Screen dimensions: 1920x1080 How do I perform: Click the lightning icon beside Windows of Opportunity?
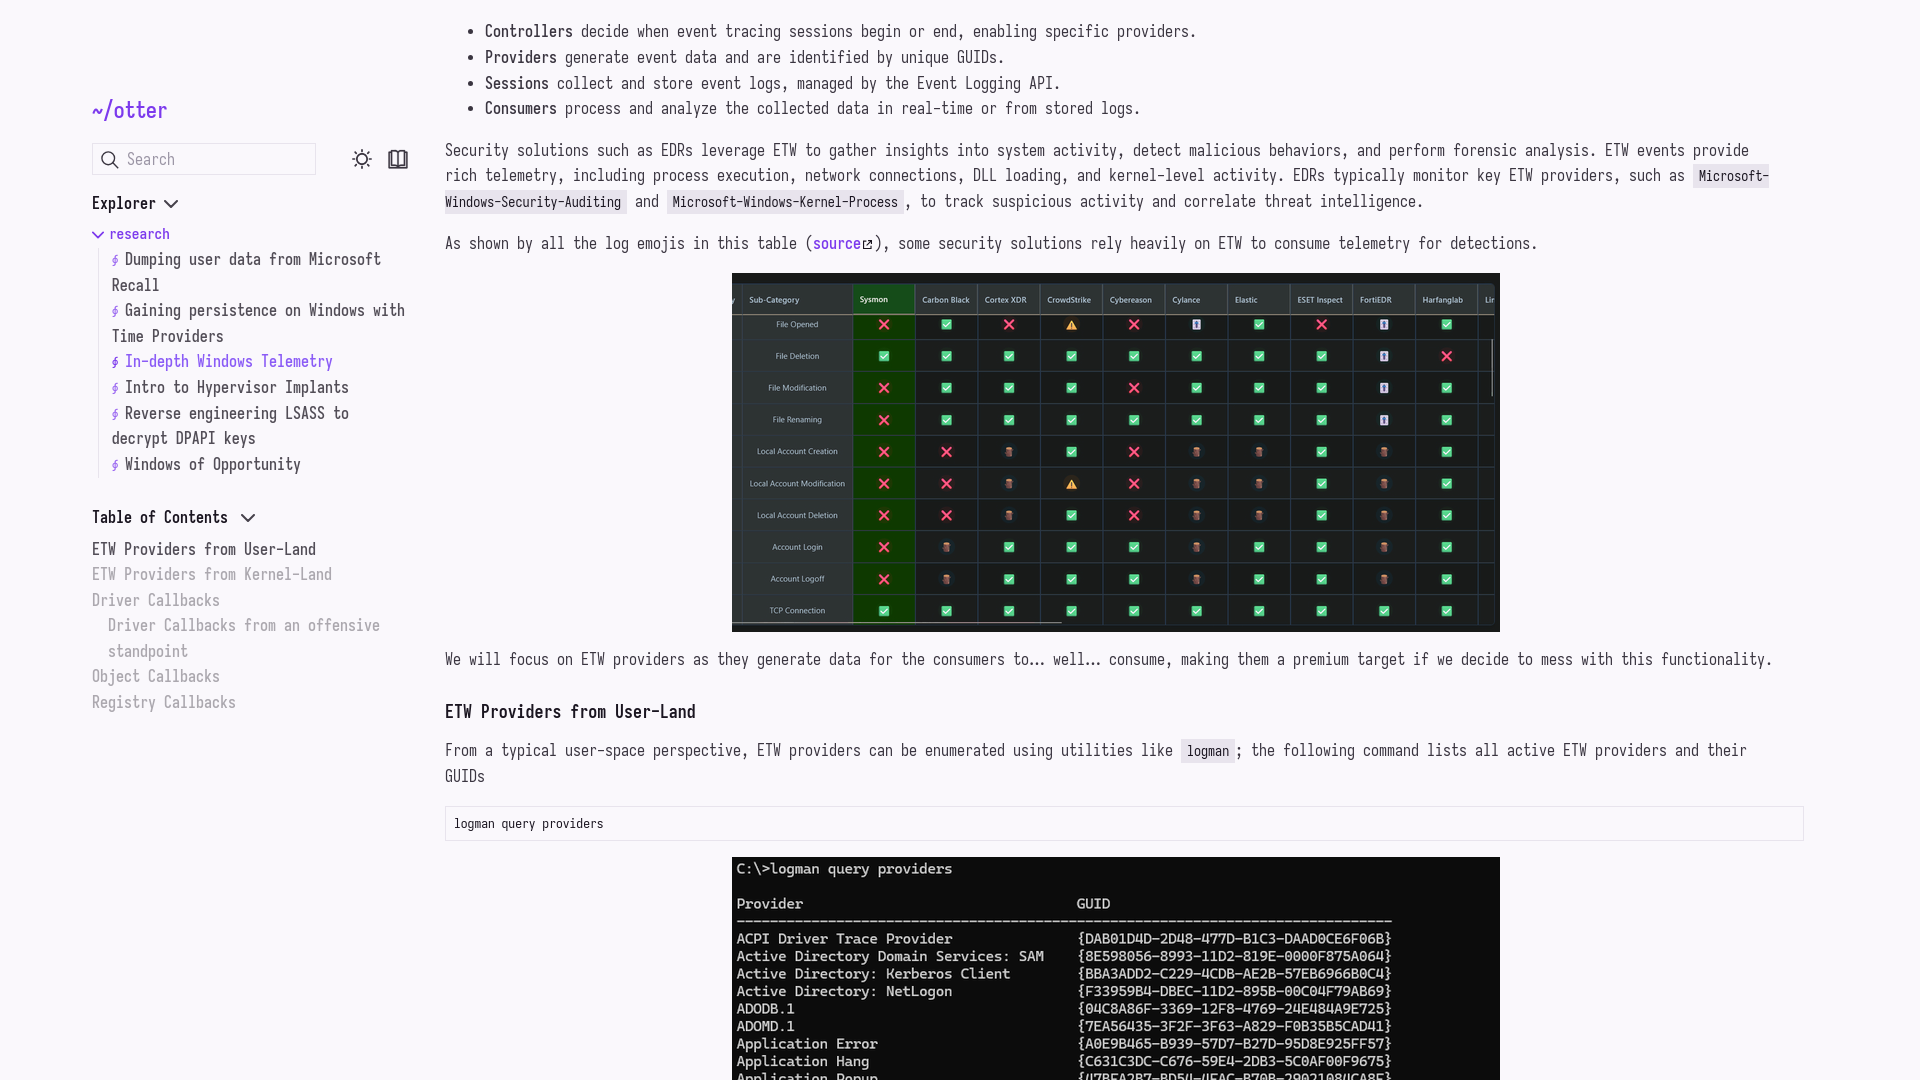click(x=116, y=466)
